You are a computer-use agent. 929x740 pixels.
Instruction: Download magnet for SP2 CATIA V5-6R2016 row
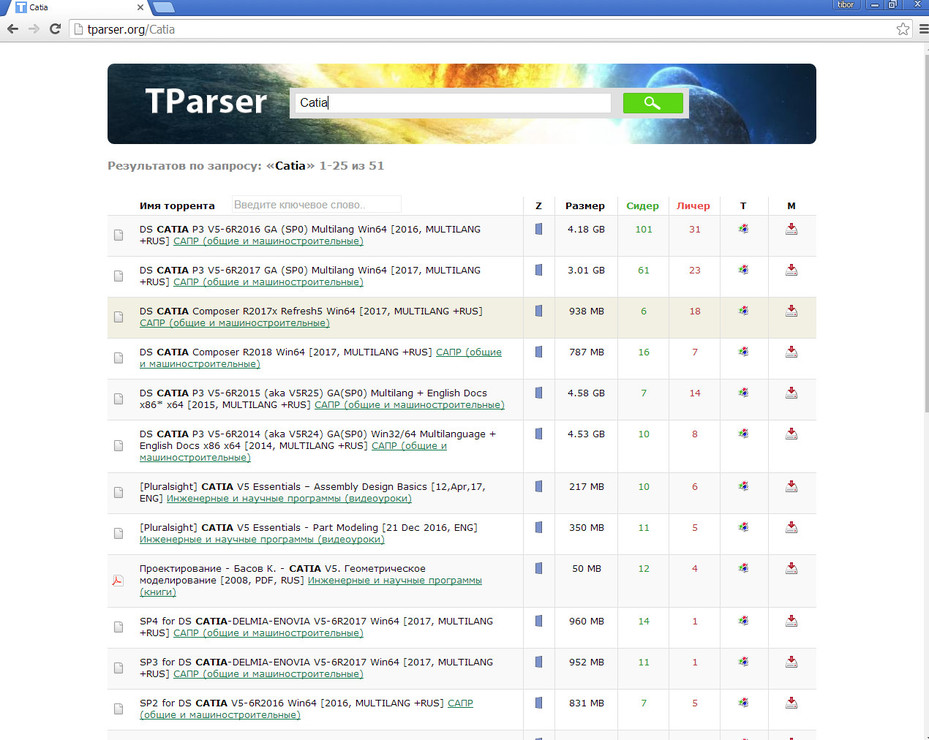click(791, 702)
